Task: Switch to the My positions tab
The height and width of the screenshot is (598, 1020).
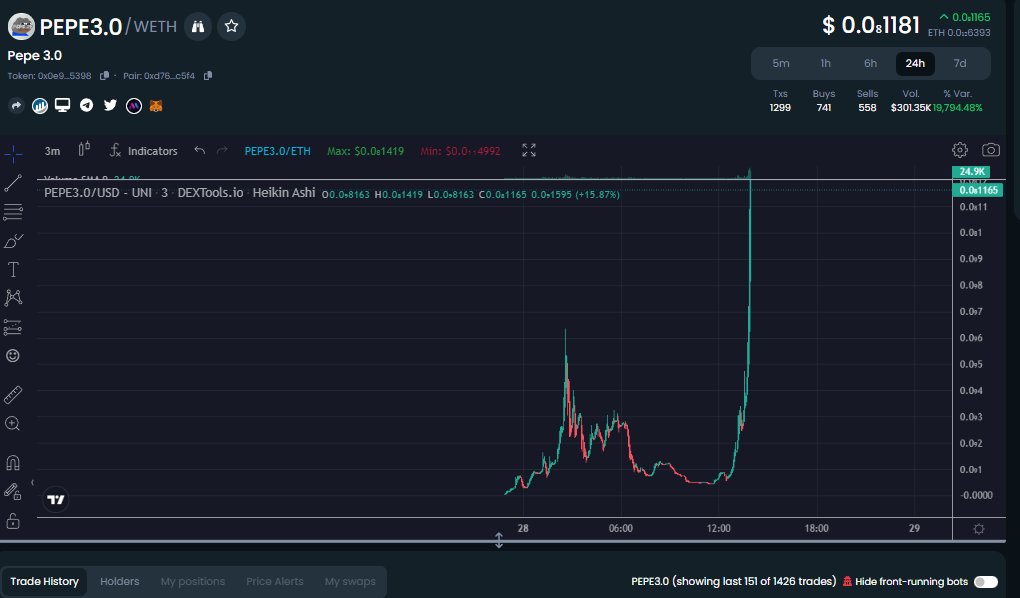Action: pyautogui.click(x=193, y=582)
